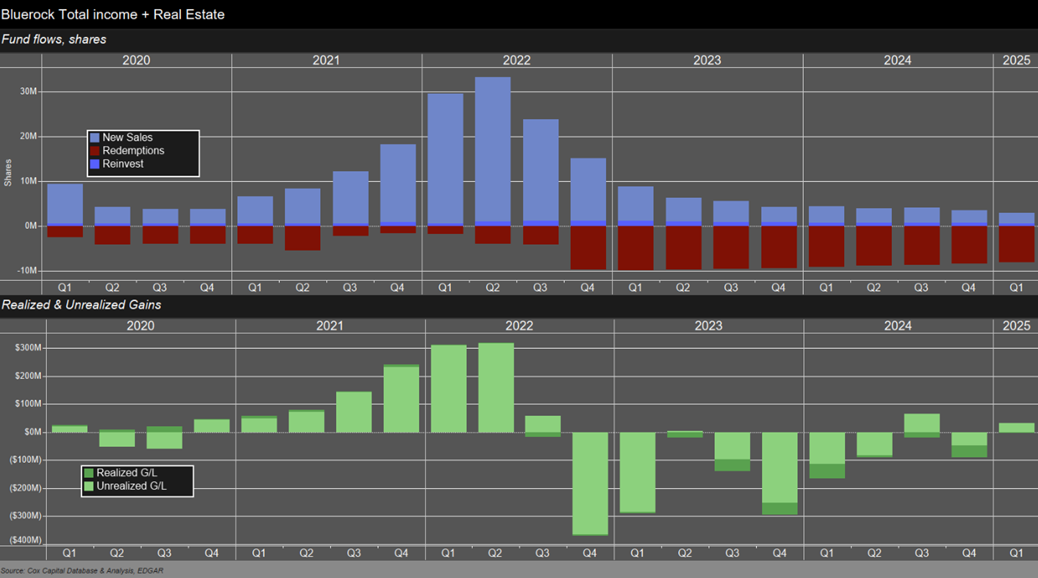1038x578 pixels.
Task: Click the 2022 Q1 unrealized gains bar
Action: [448, 388]
